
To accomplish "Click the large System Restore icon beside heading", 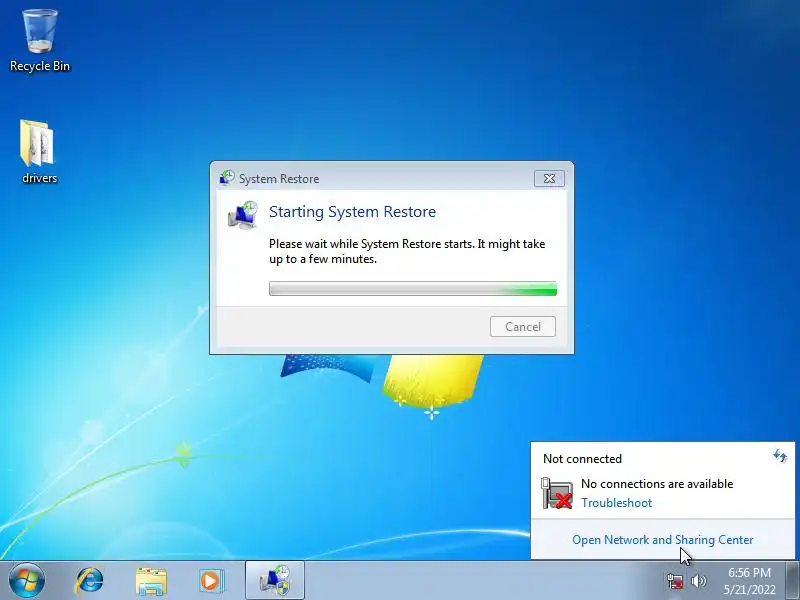I will pyautogui.click(x=243, y=215).
